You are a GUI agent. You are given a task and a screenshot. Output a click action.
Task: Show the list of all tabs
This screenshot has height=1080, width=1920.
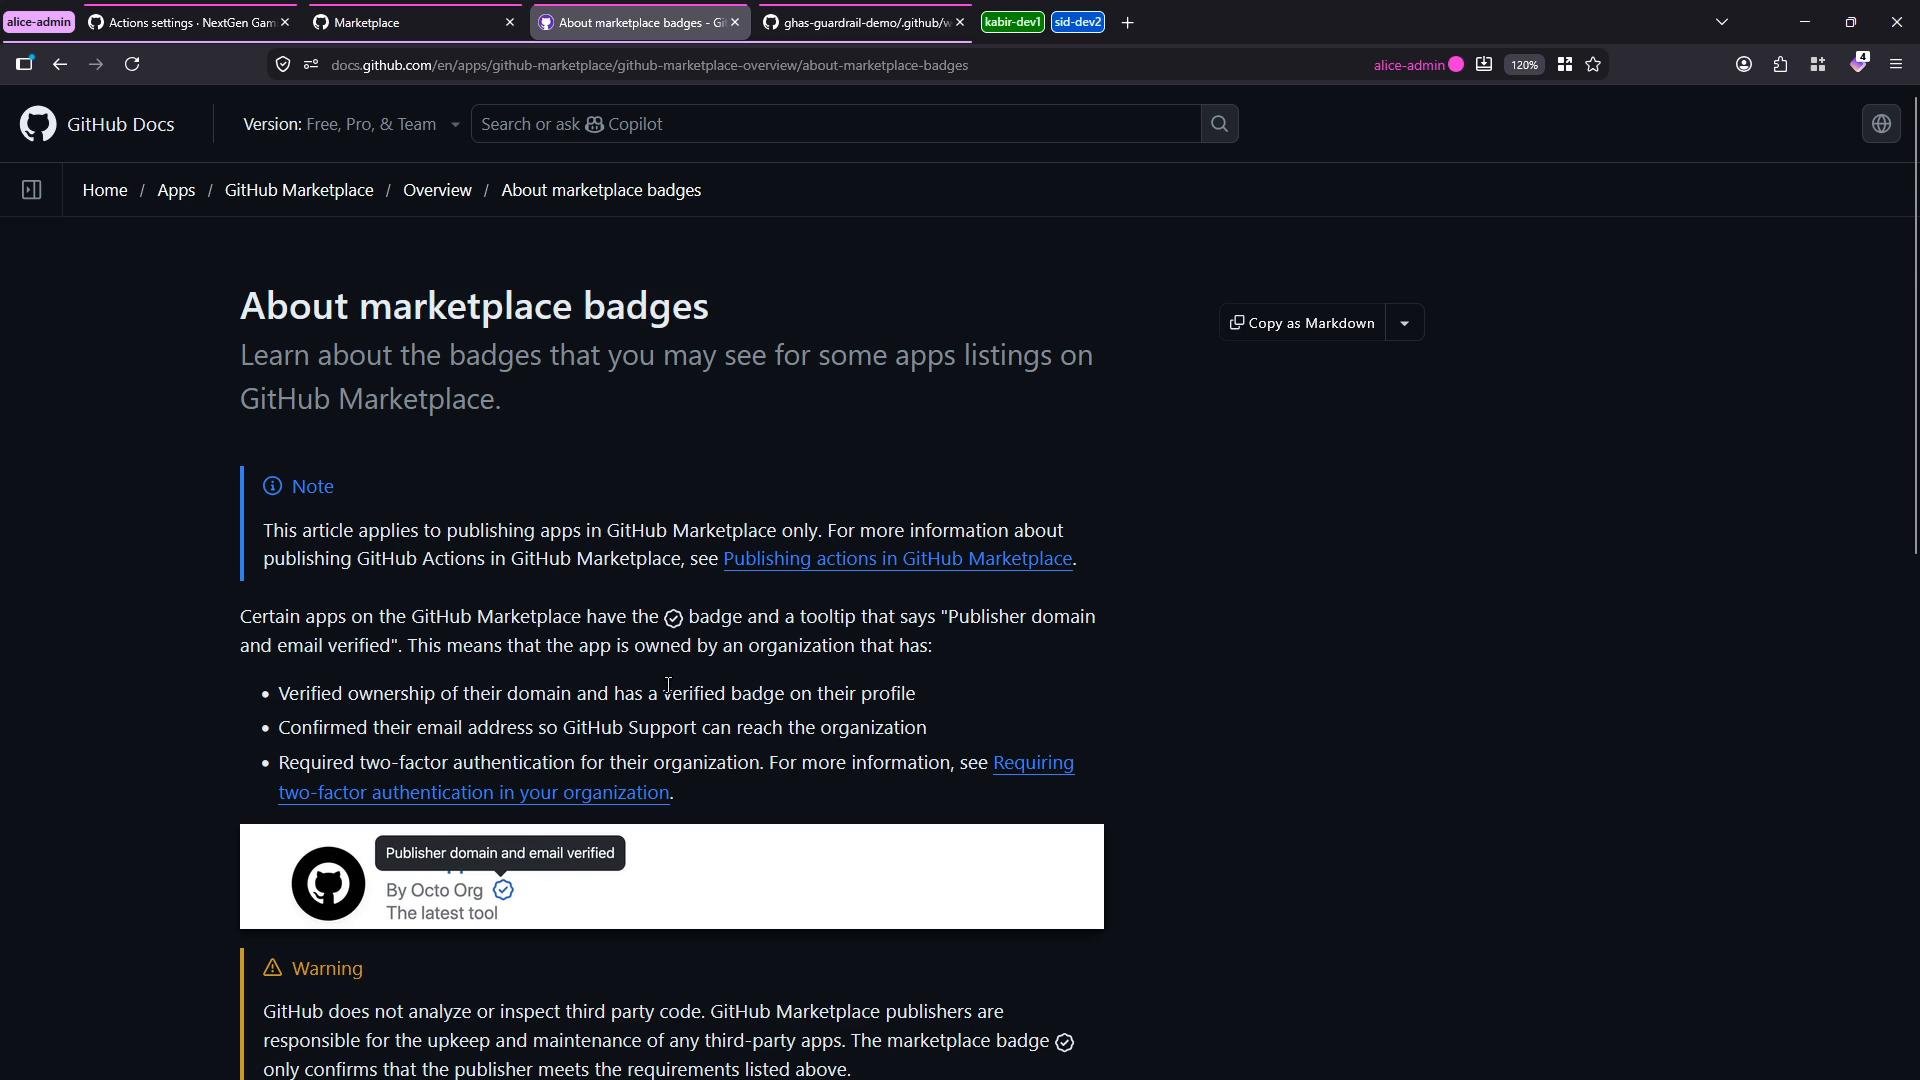point(1722,22)
